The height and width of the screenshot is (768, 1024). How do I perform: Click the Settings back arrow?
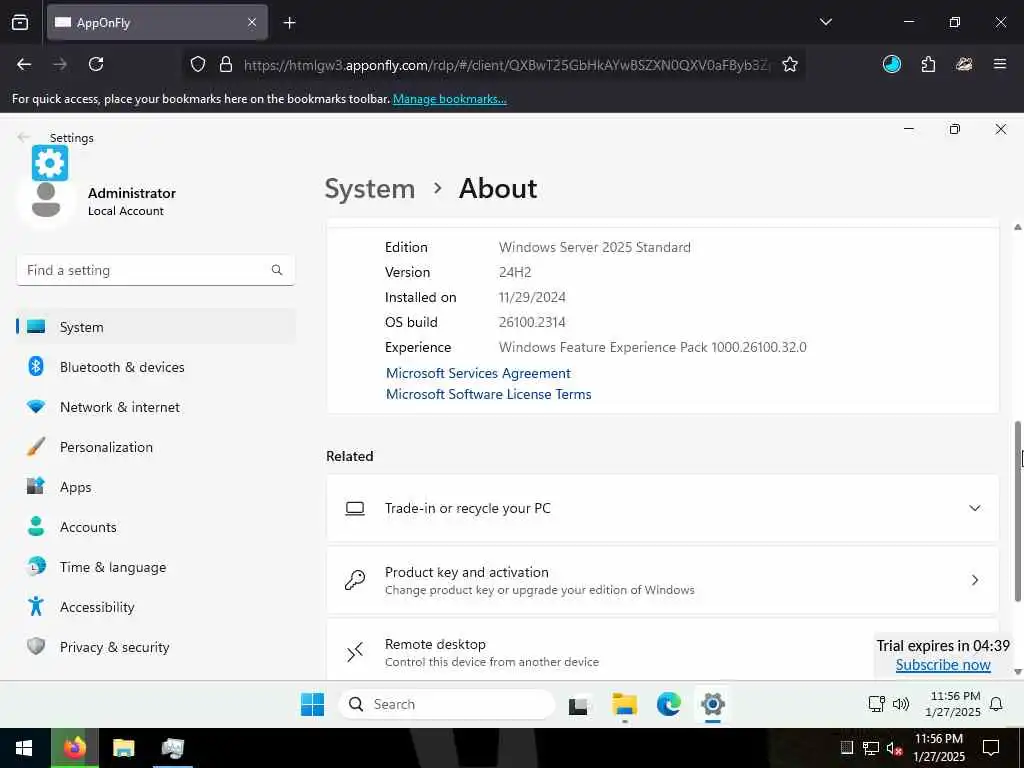[24, 137]
